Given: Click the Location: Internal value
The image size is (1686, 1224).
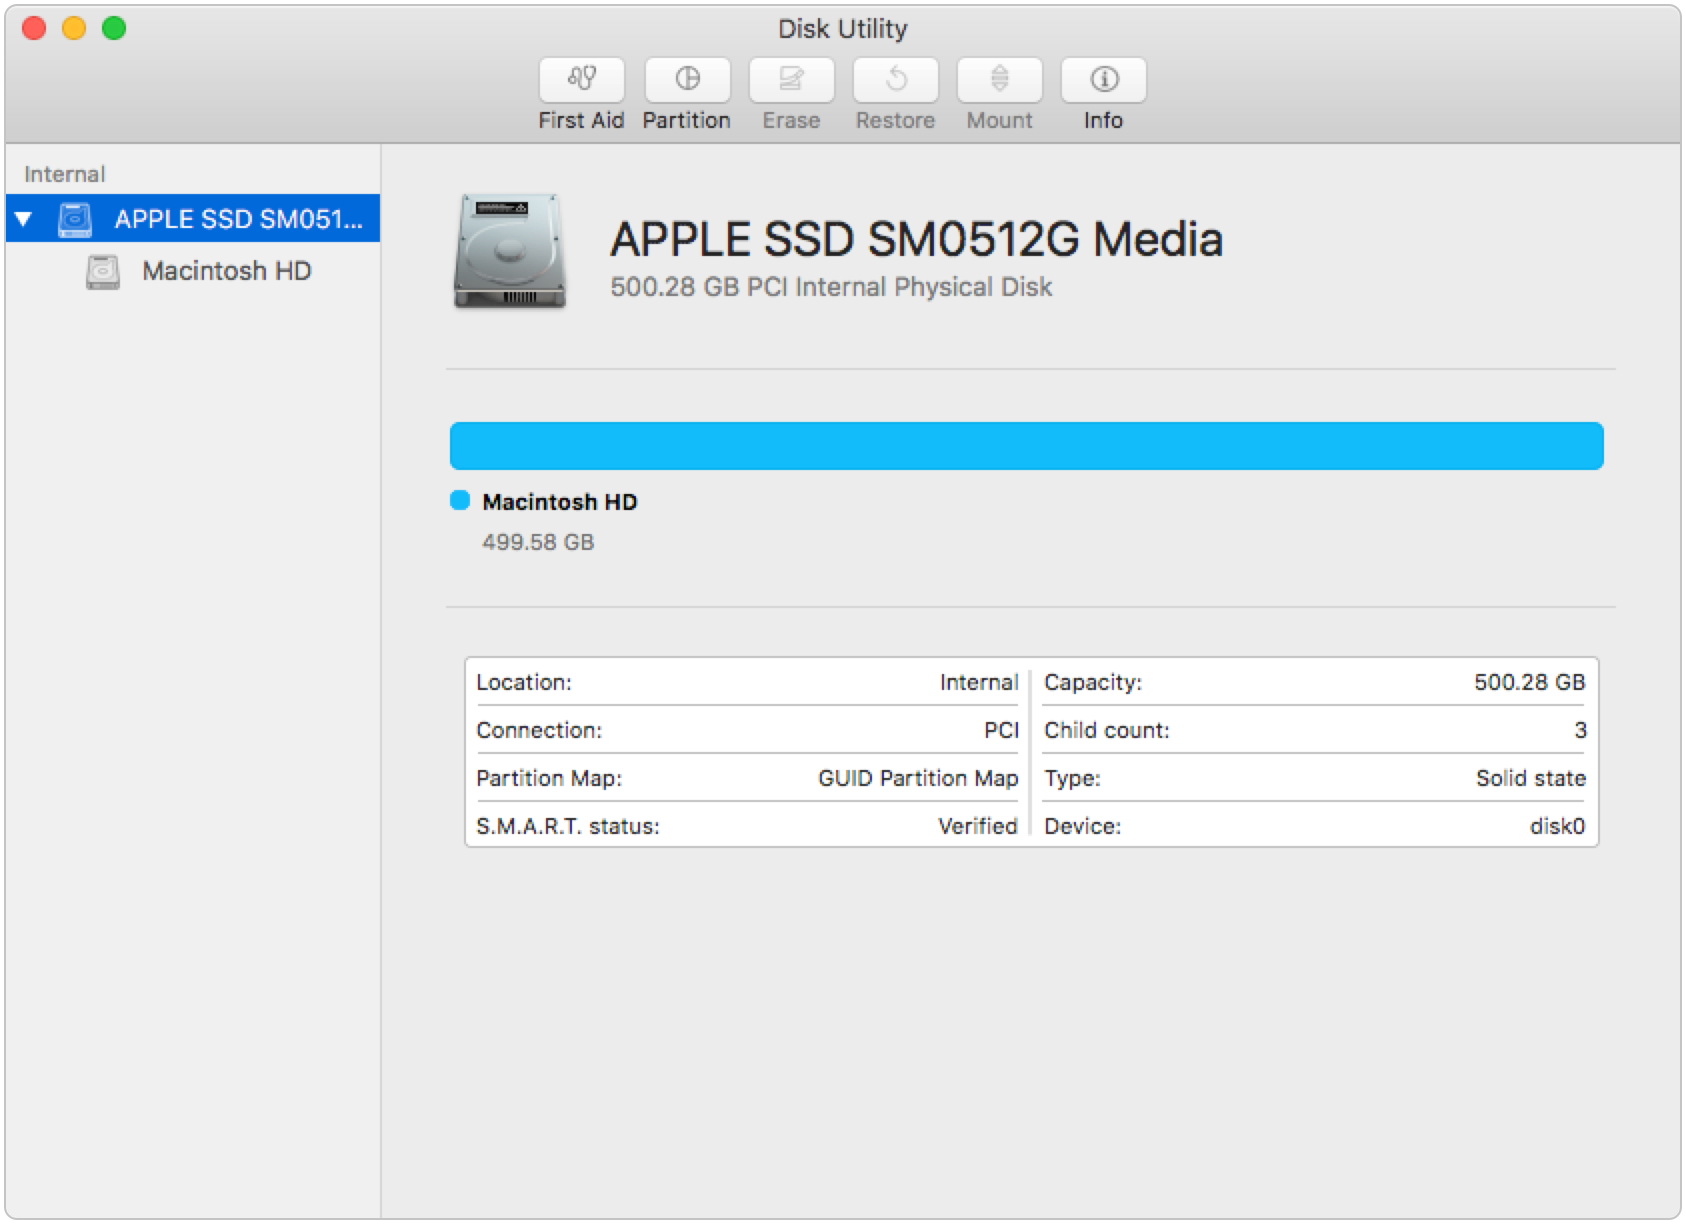Looking at the screenshot, I should tap(979, 682).
